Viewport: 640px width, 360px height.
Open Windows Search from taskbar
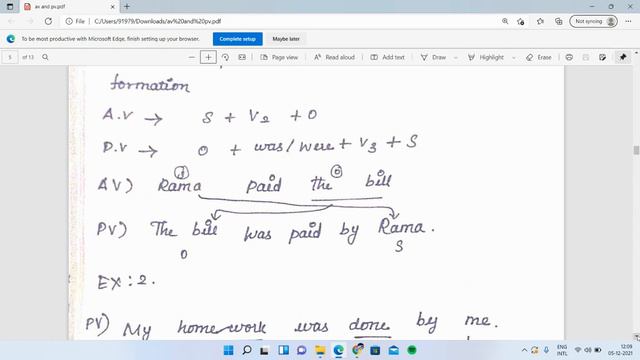(247, 350)
